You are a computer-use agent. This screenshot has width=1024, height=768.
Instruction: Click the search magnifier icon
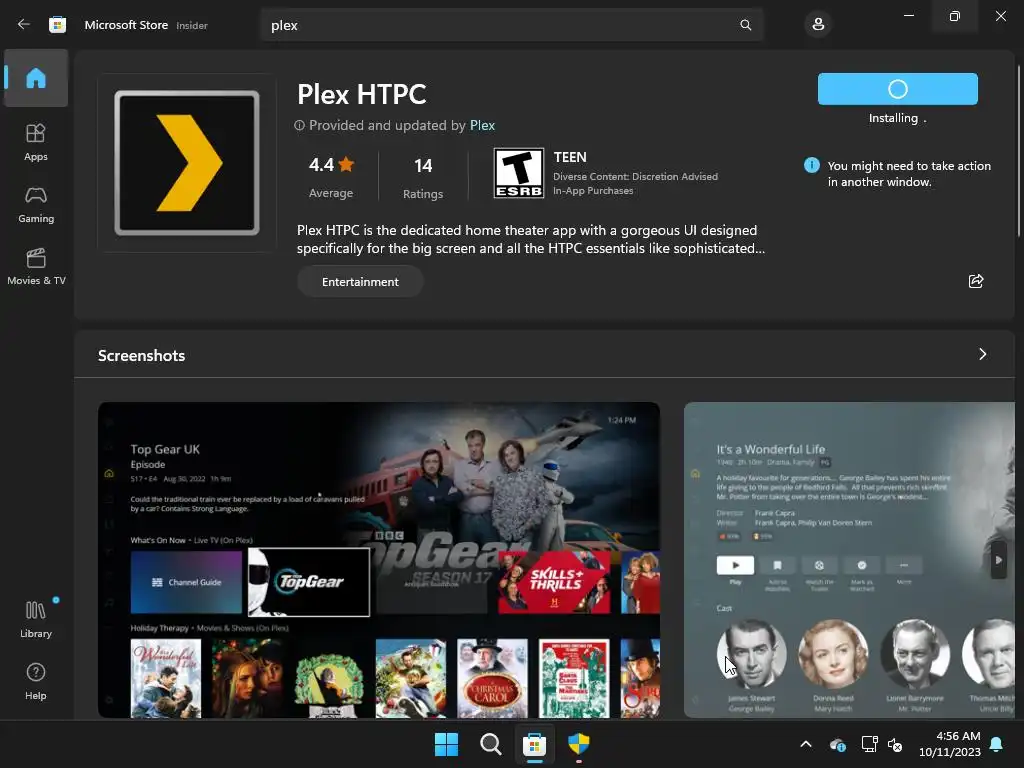coord(745,25)
